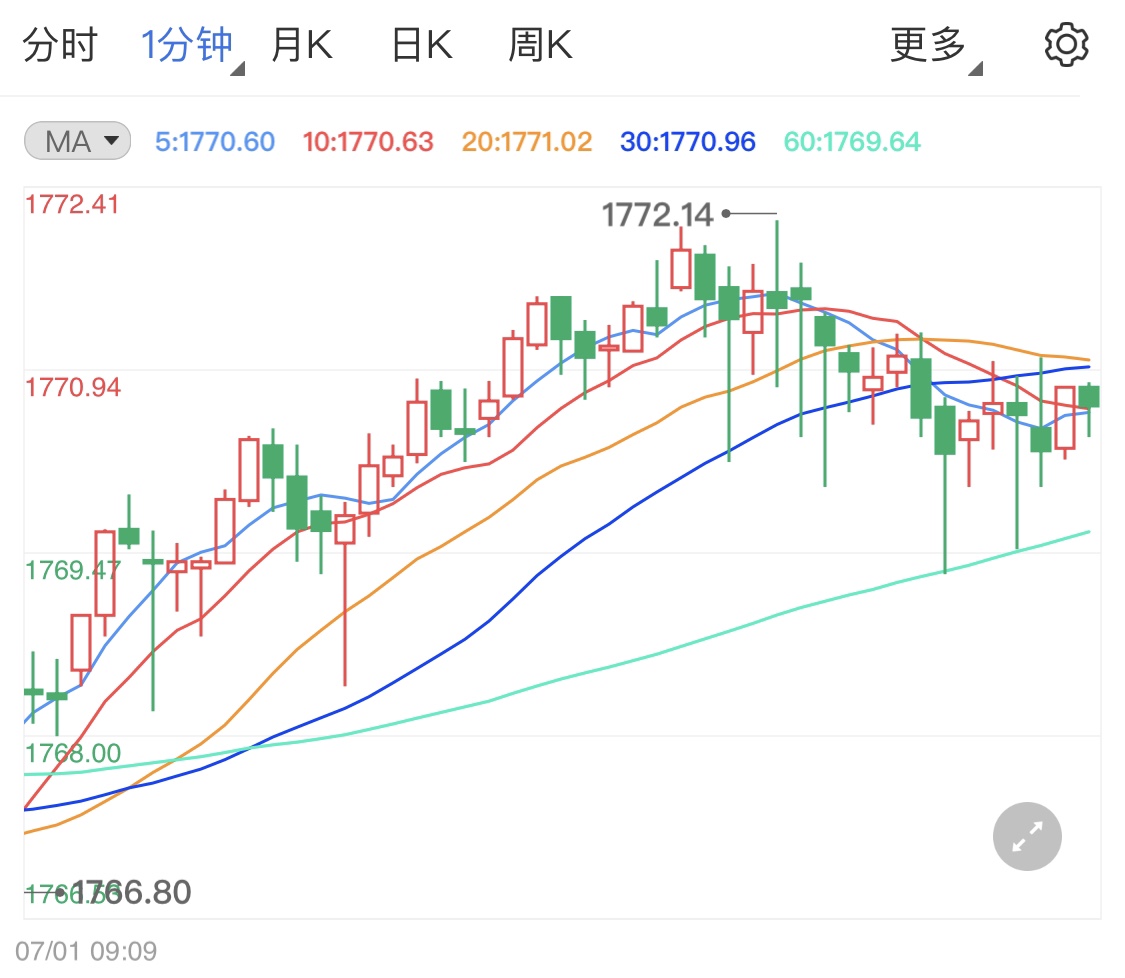Click the 60:1769.64 MA value
Viewport: 1125px width, 978px height.
pos(852,141)
